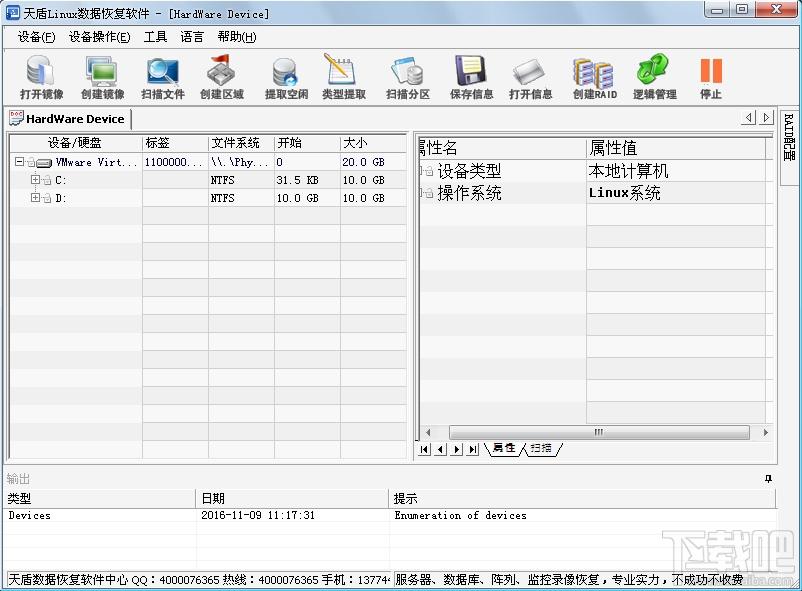Image resolution: width=802 pixels, height=591 pixels.
Task: Open the 设备操作(E) menu
Action: pos(99,37)
